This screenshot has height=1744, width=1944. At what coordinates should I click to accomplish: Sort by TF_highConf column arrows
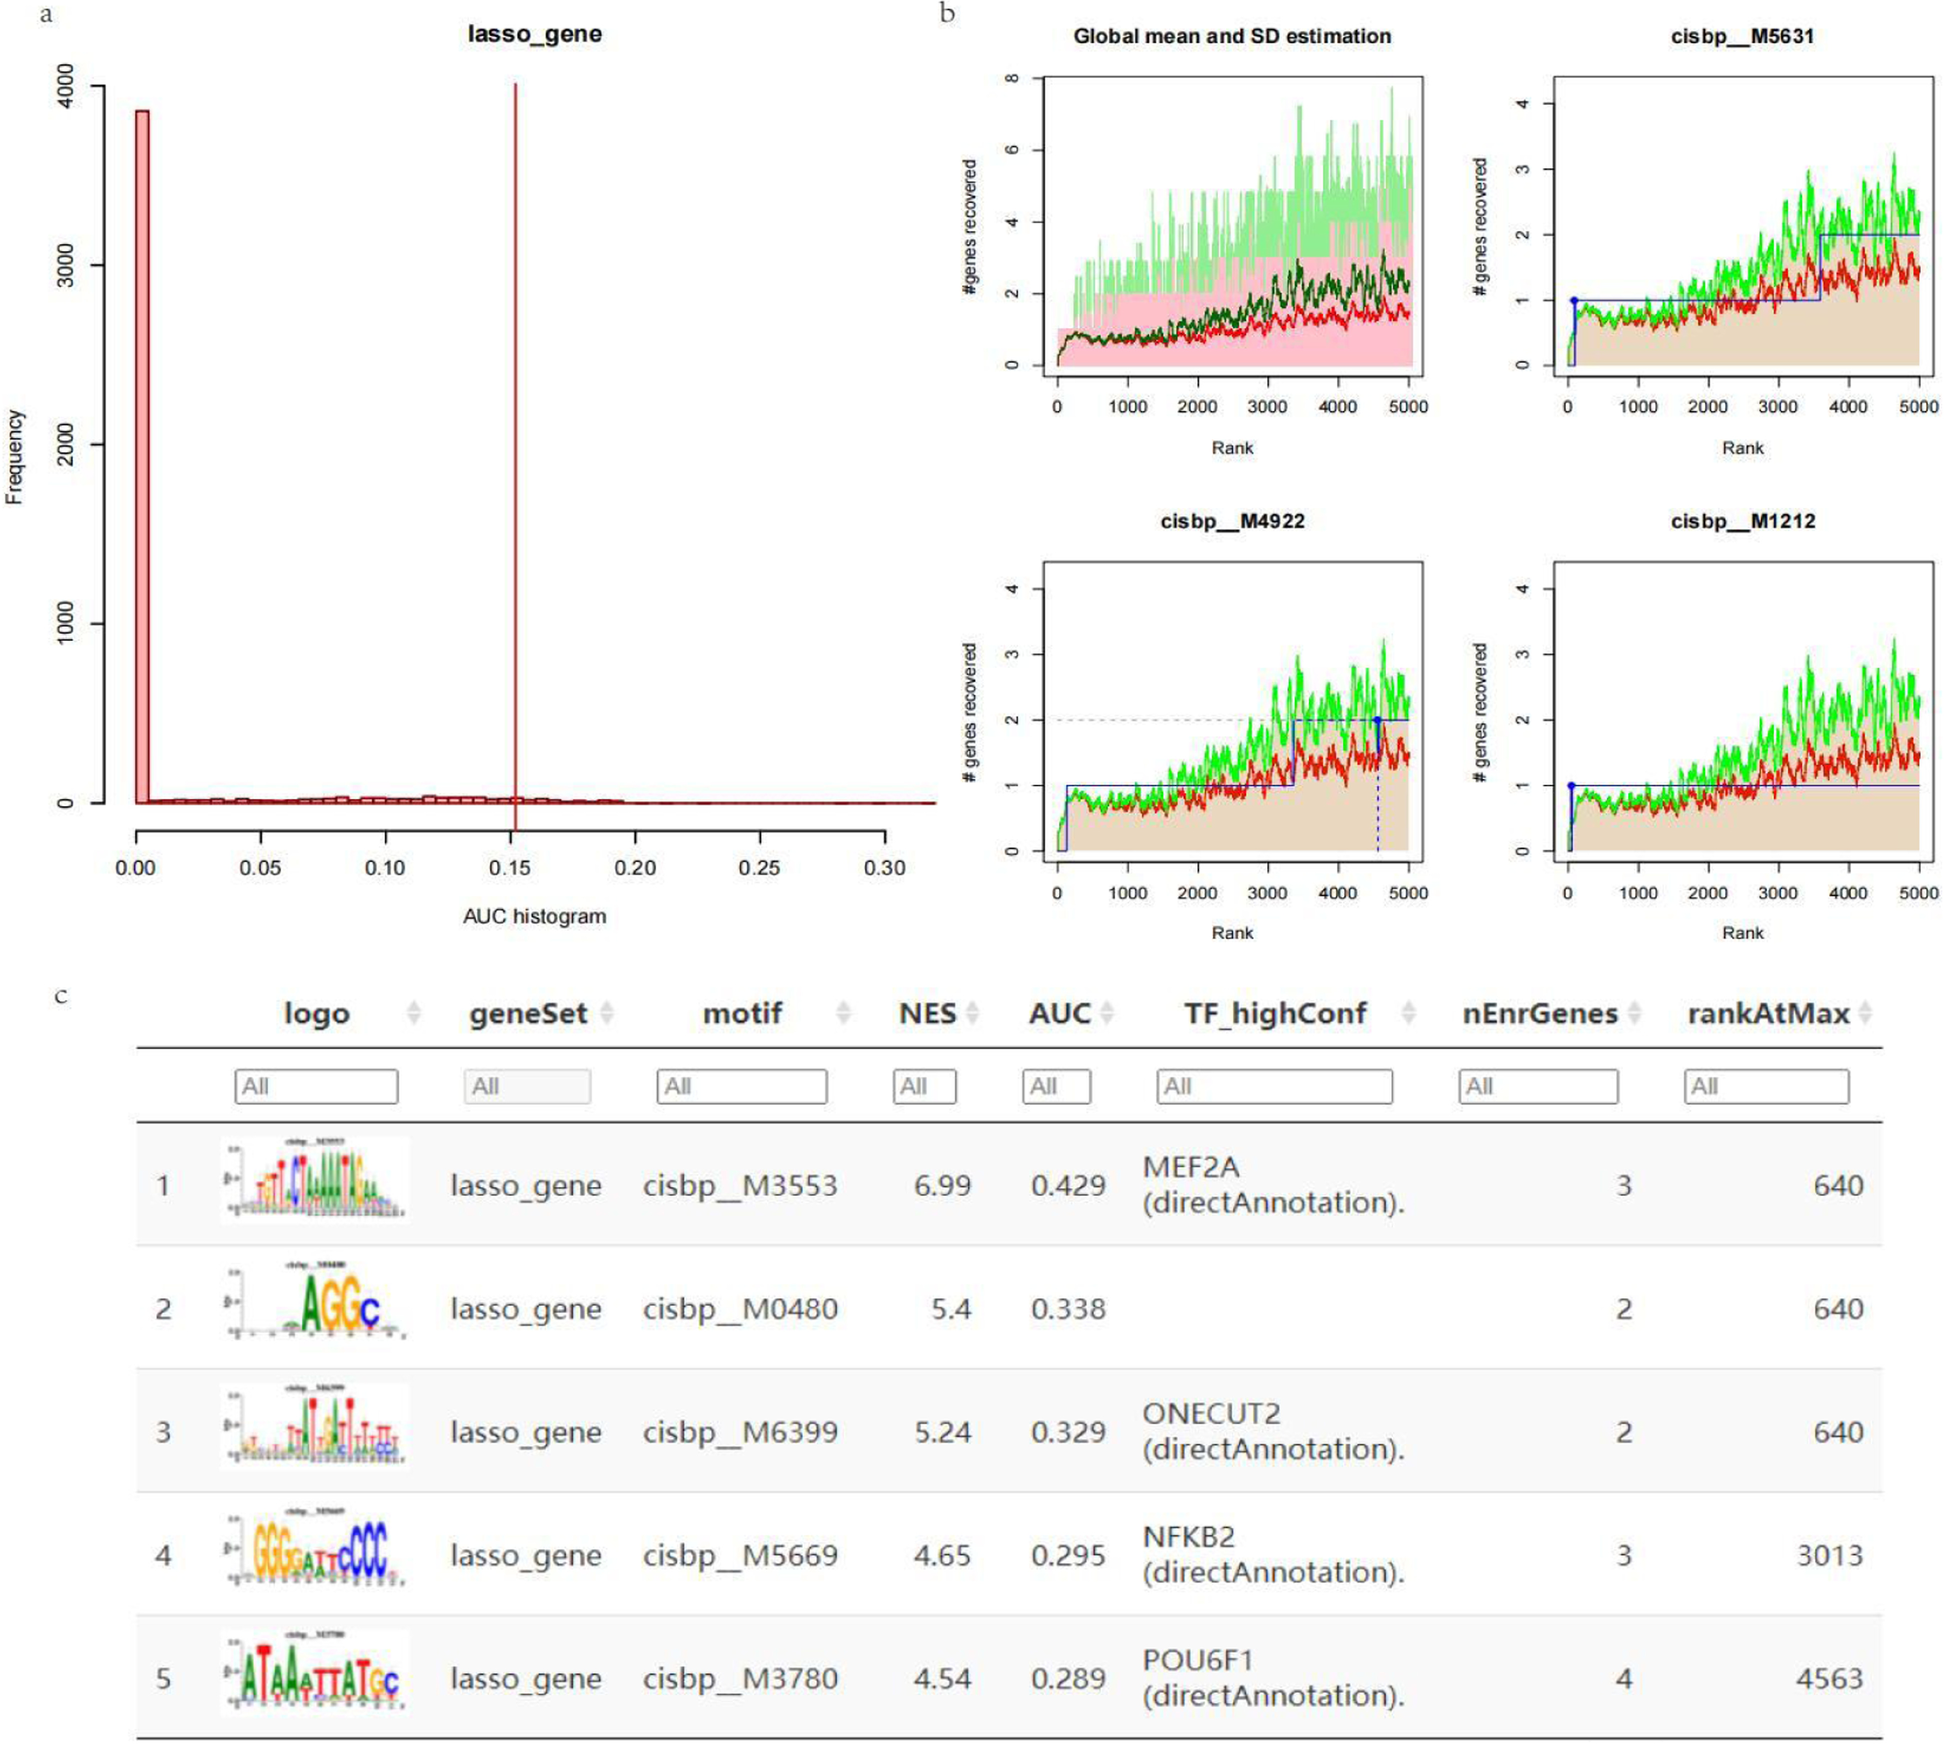coord(1409,1013)
